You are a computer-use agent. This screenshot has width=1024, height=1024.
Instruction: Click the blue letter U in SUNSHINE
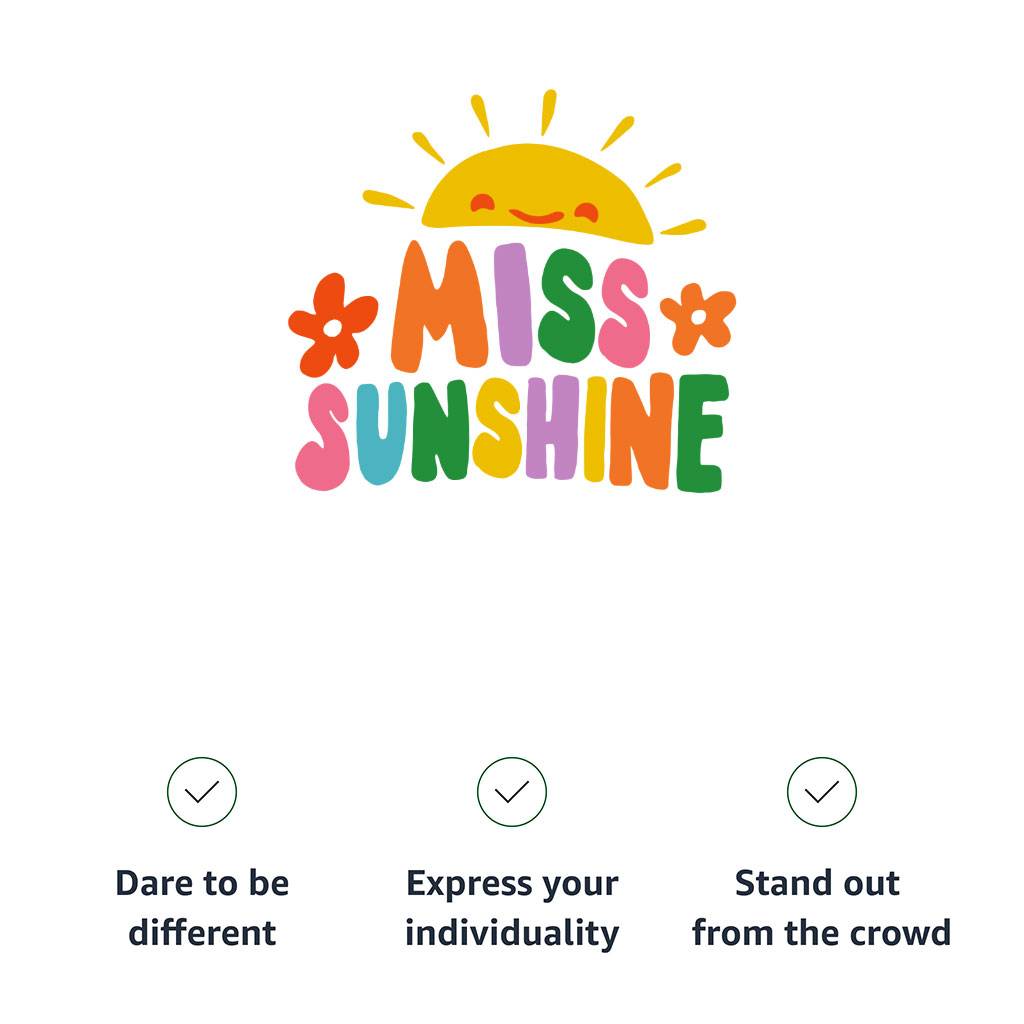[x=380, y=434]
